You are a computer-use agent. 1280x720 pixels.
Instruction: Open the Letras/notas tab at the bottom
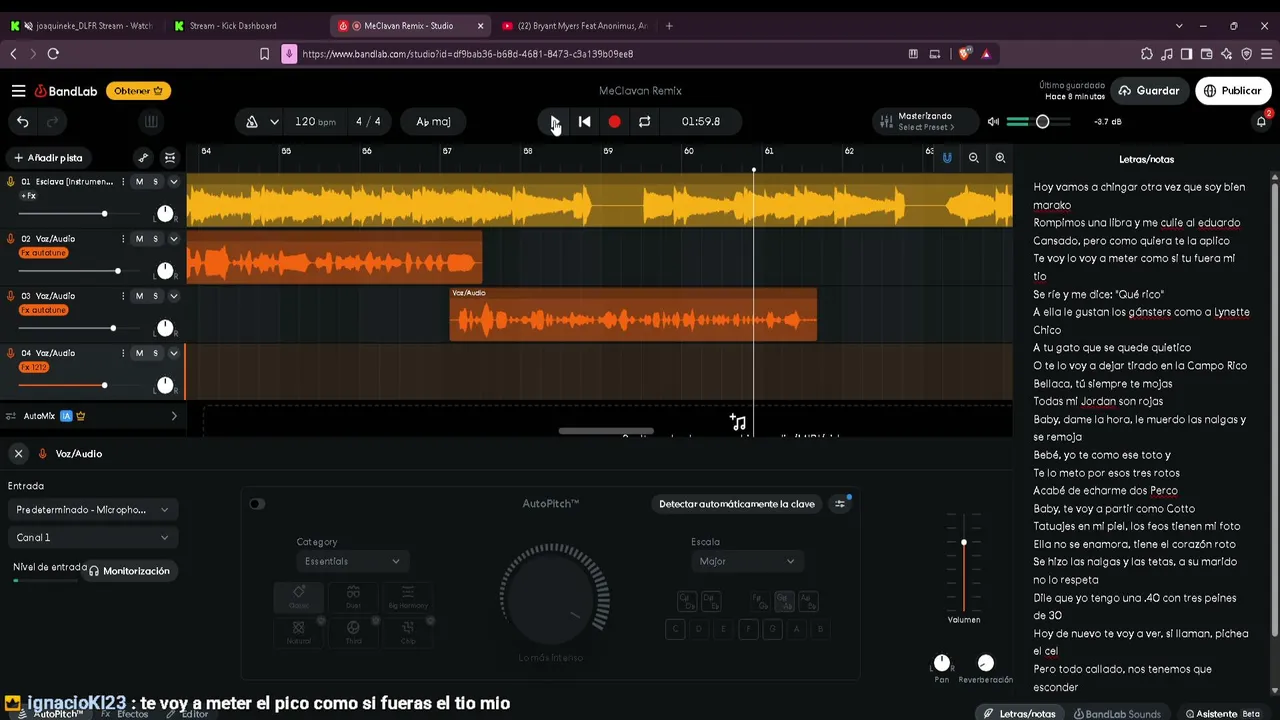pos(1020,714)
